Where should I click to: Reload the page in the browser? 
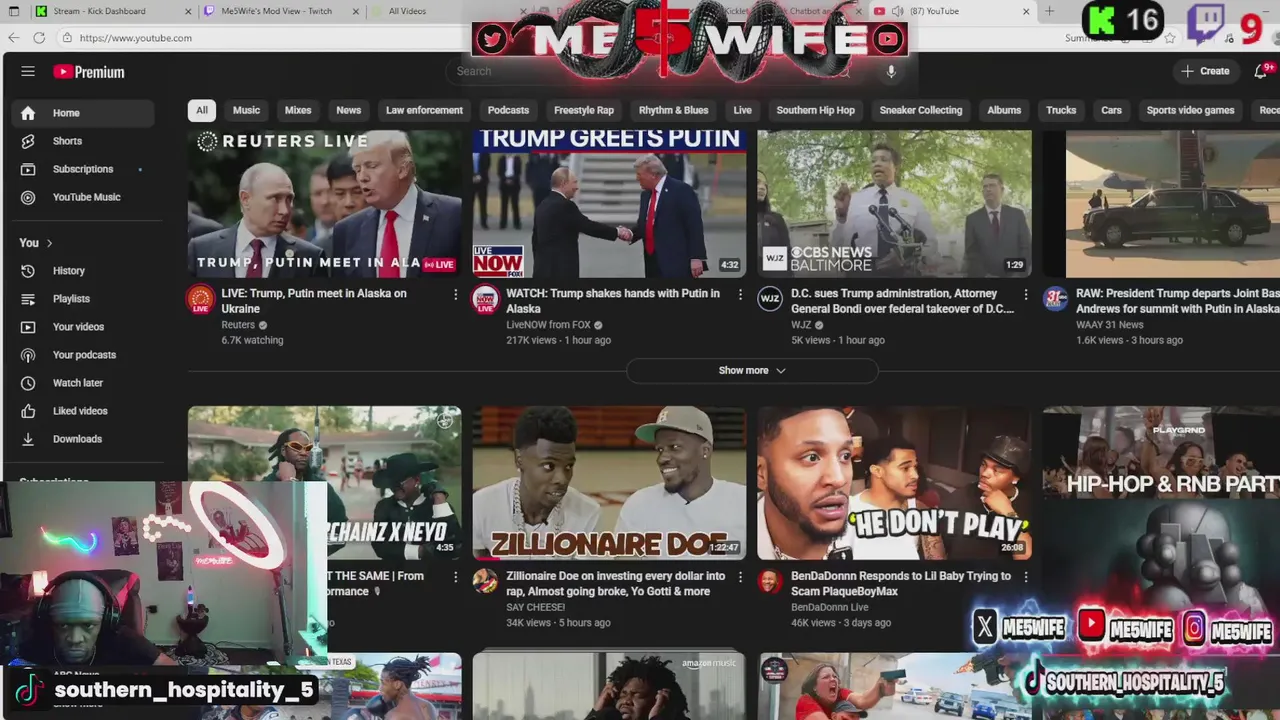[39, 38]
